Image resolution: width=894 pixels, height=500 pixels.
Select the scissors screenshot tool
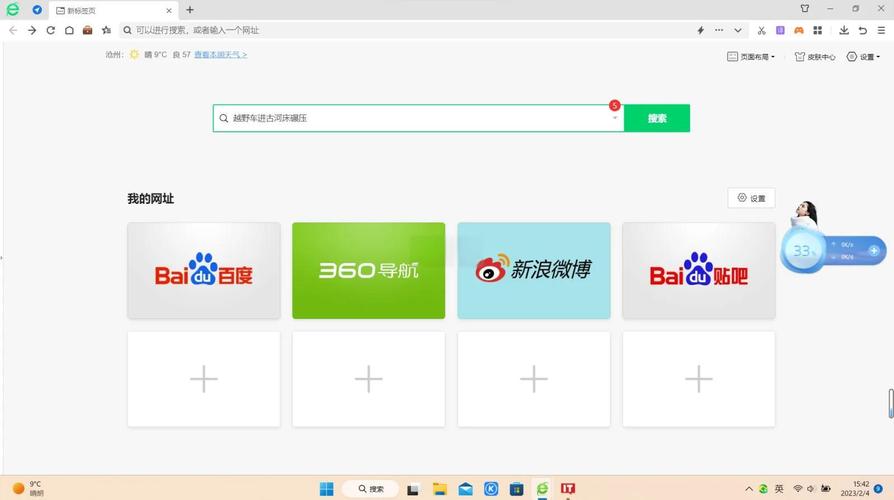tap(762, 30)
